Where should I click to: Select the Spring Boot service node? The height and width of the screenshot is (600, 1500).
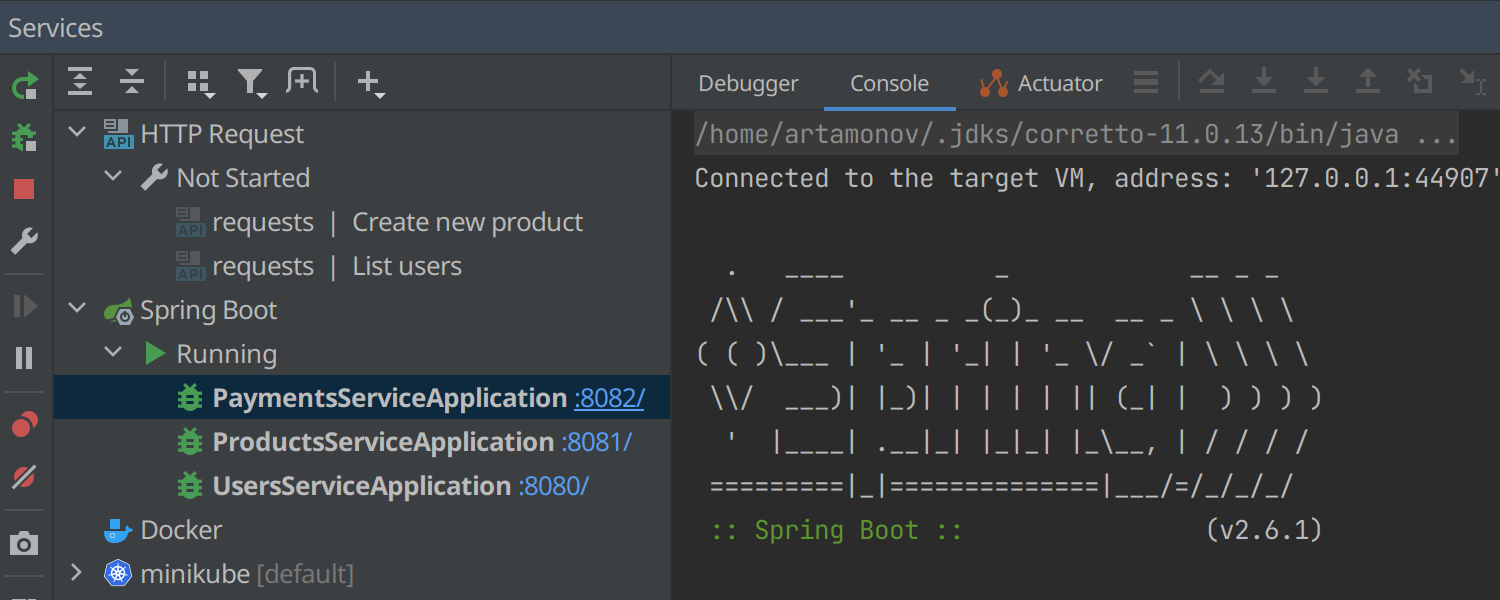point(208,310)
